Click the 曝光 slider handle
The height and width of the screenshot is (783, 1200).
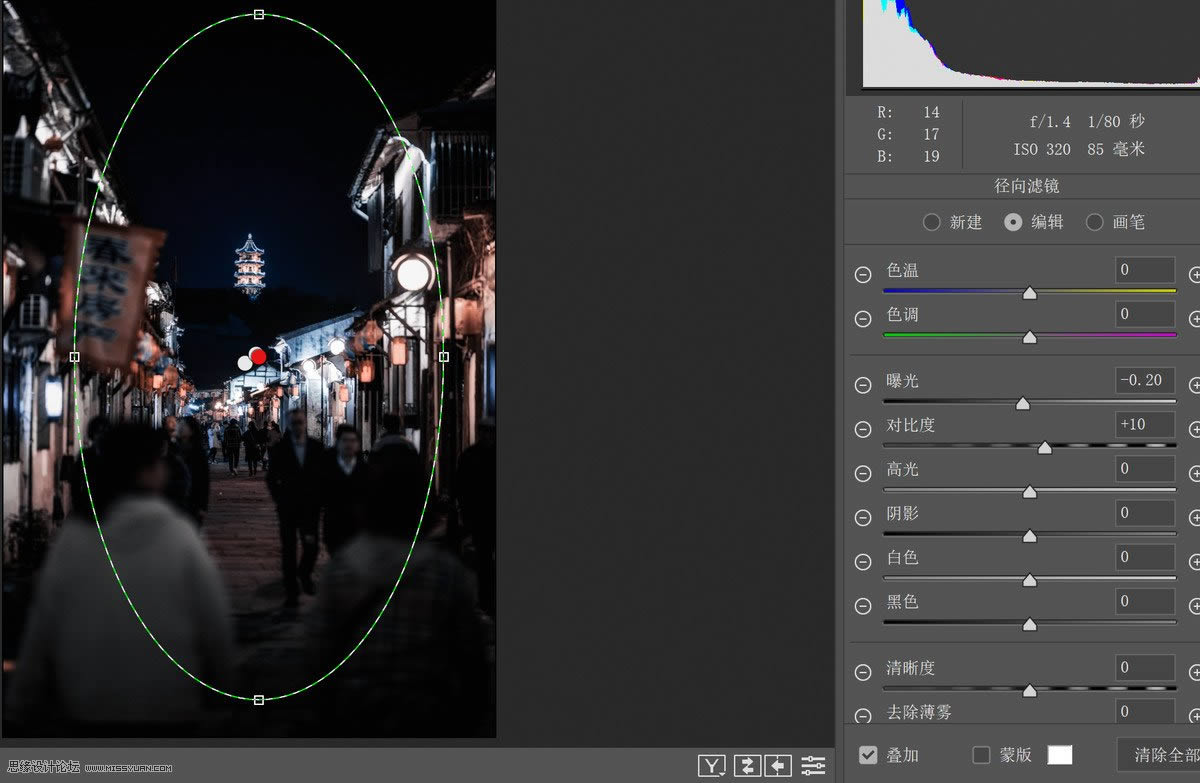coord(1022,403)
